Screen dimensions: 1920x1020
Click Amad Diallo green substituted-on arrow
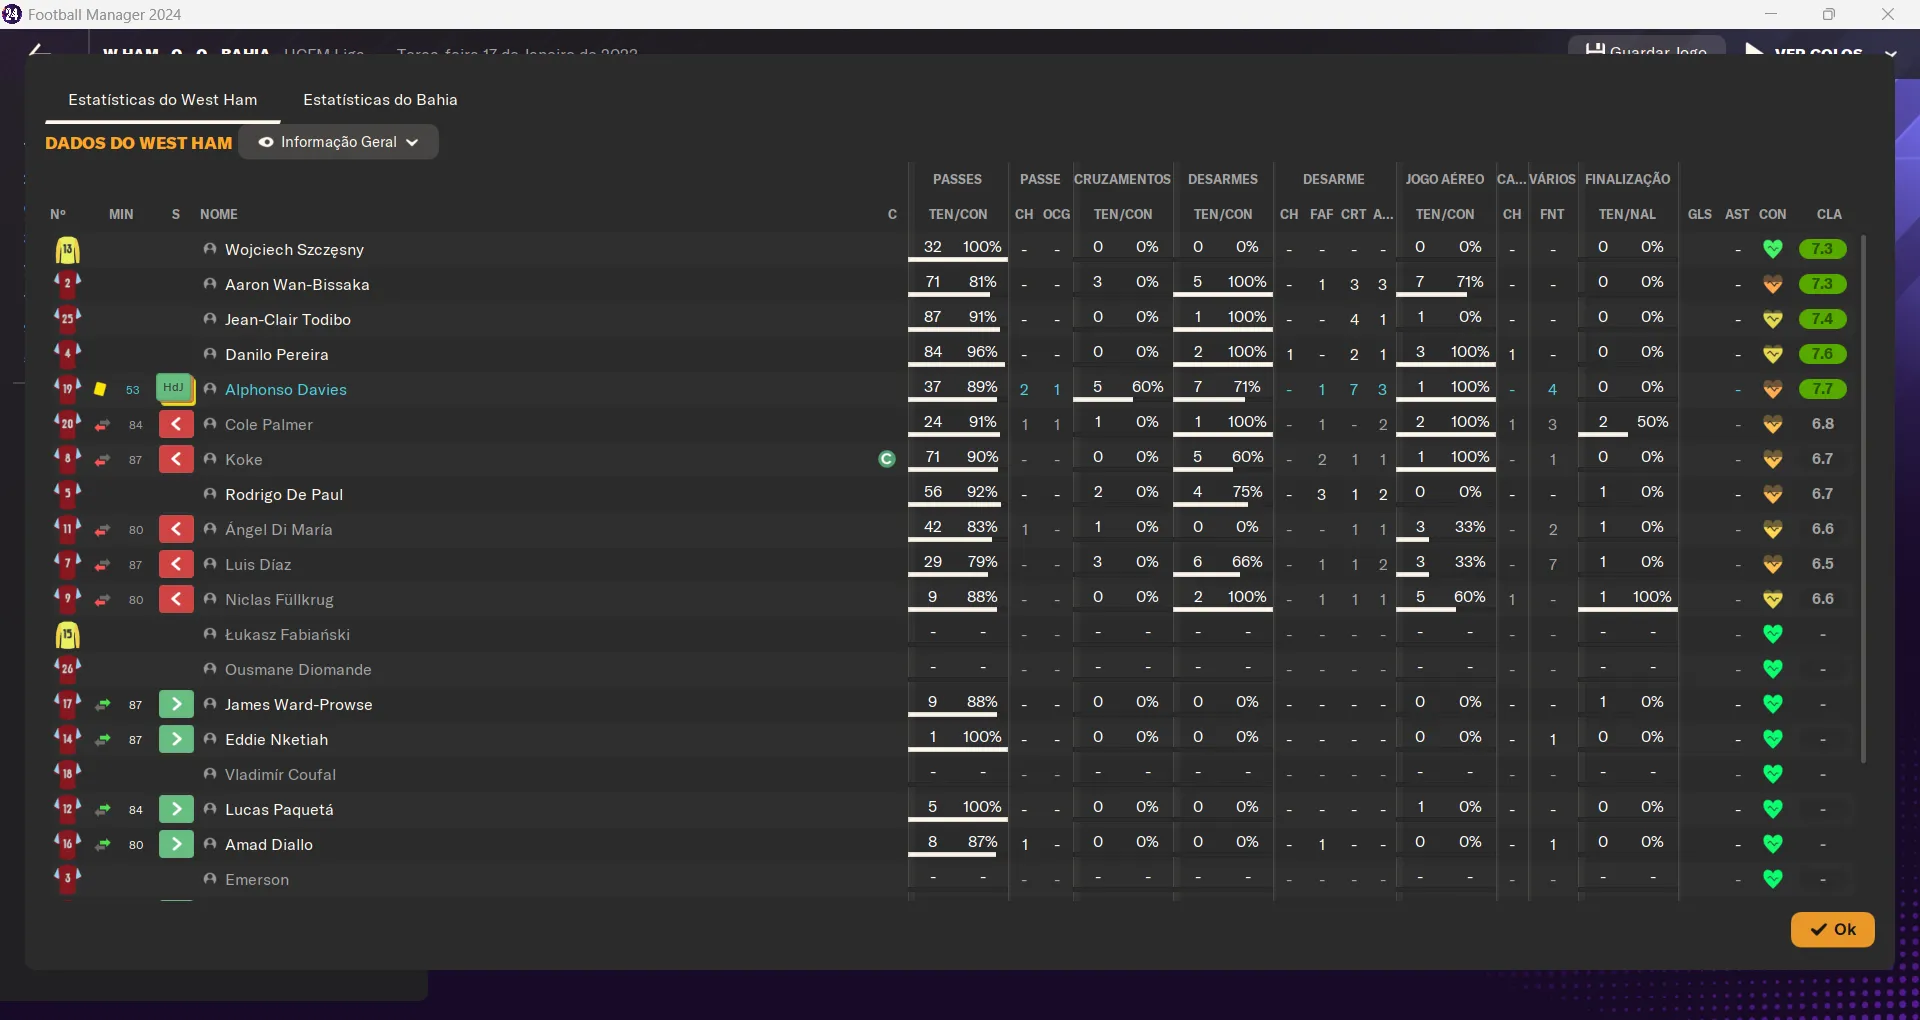point(176,844)
